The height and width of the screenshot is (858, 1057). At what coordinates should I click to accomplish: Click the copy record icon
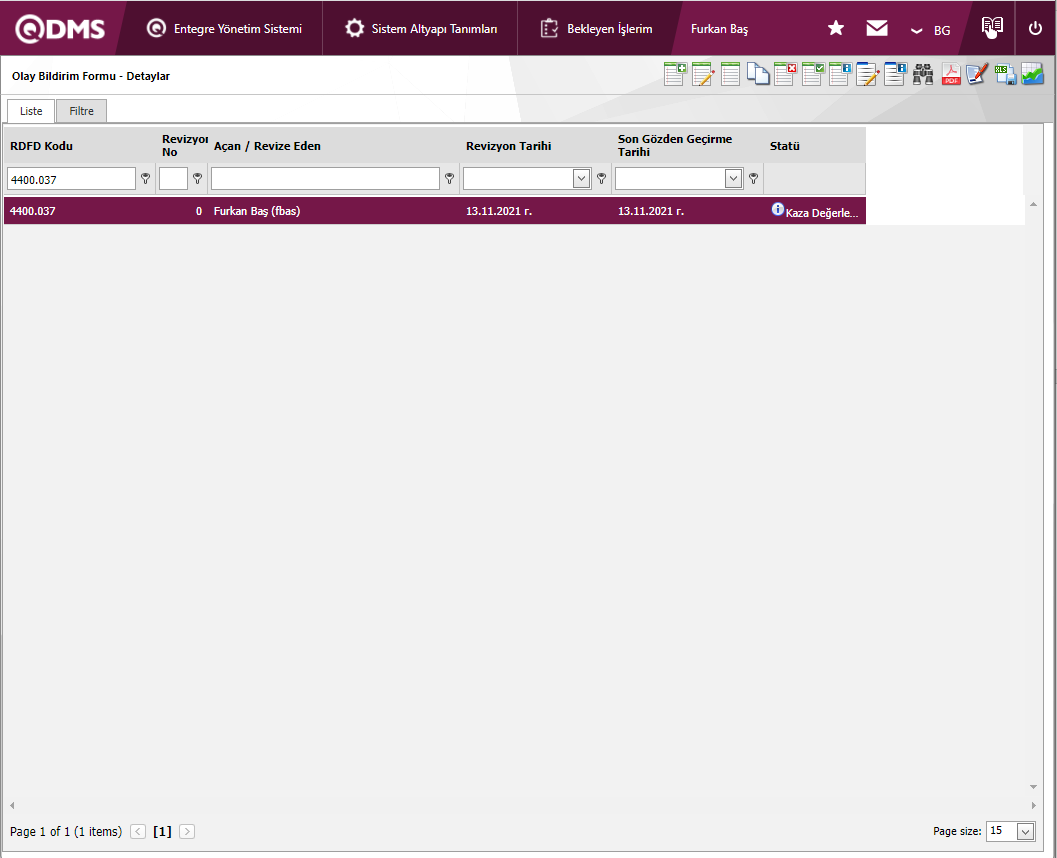pos(758,74)
